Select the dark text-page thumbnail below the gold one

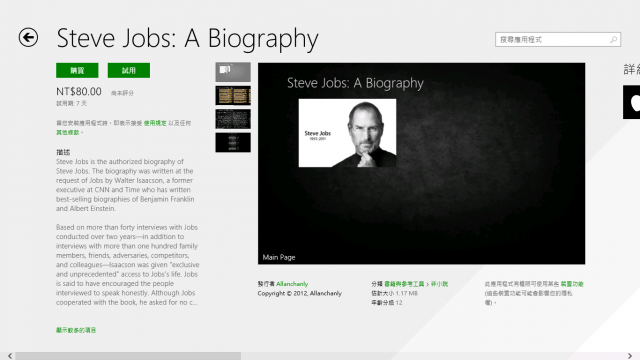(233, 119)
